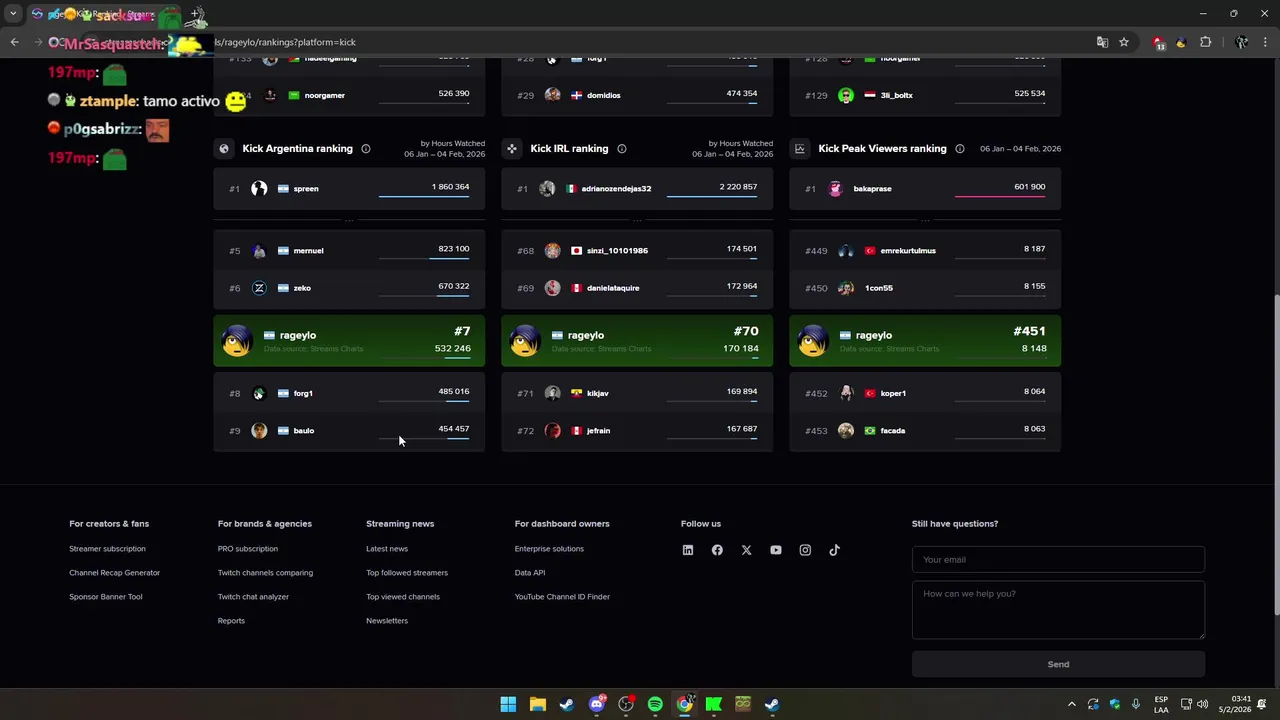
Task: Click the X (Twitter) social icon
Action: tap(746, 550)
